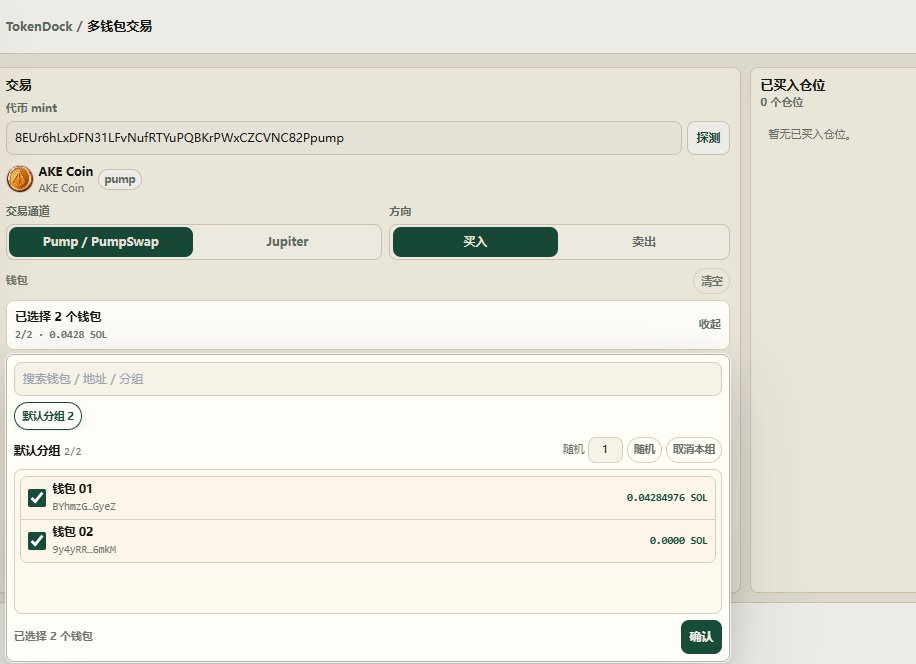Image resolution: width=916 pixels, height=664 pixels.
Task: Click the 多钱包交易 page title
Action: tap(120, 26)
